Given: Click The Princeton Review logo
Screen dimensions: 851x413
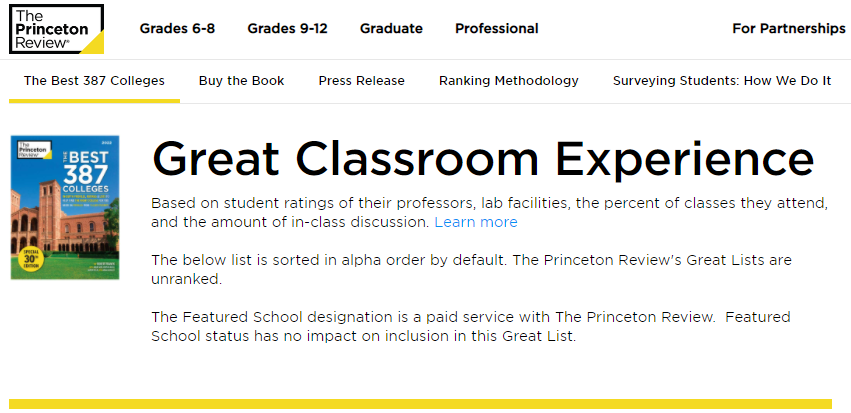Looking at the screenshot, I should click(x=56, y=27).
